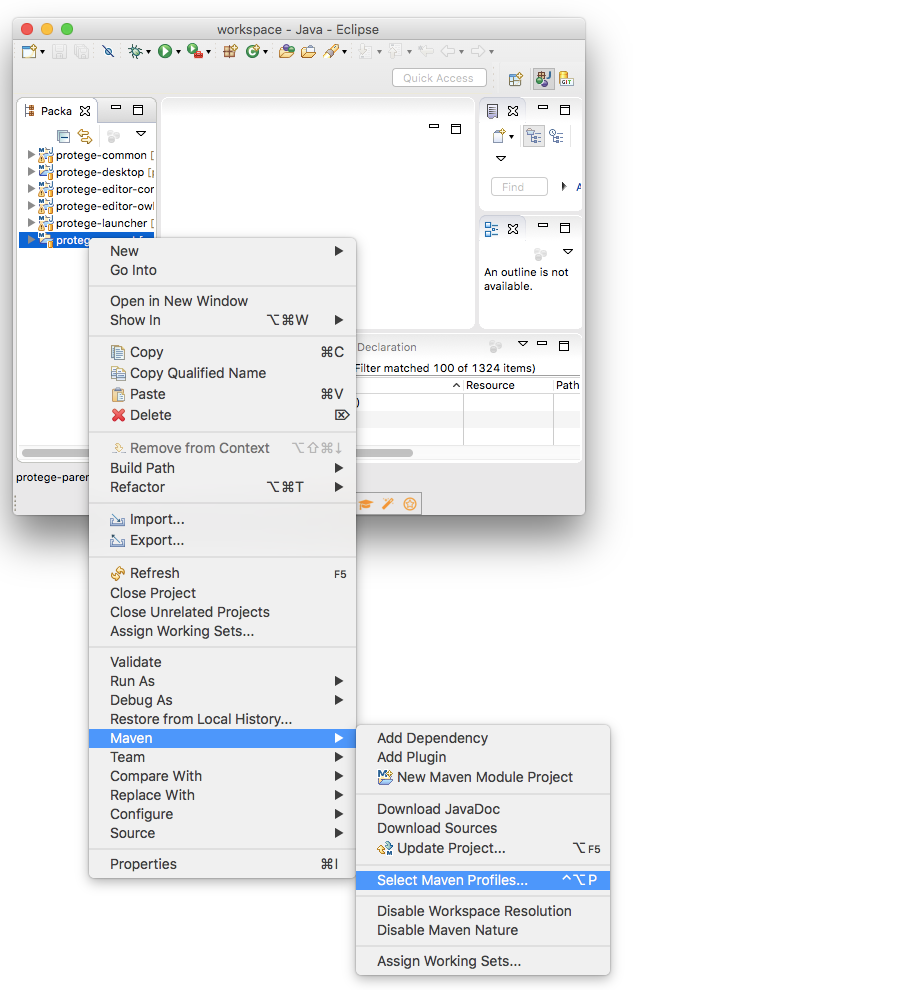This screenshot has height=990, width=900.
Task: Open the Team submenu
Action: point(222,757)
